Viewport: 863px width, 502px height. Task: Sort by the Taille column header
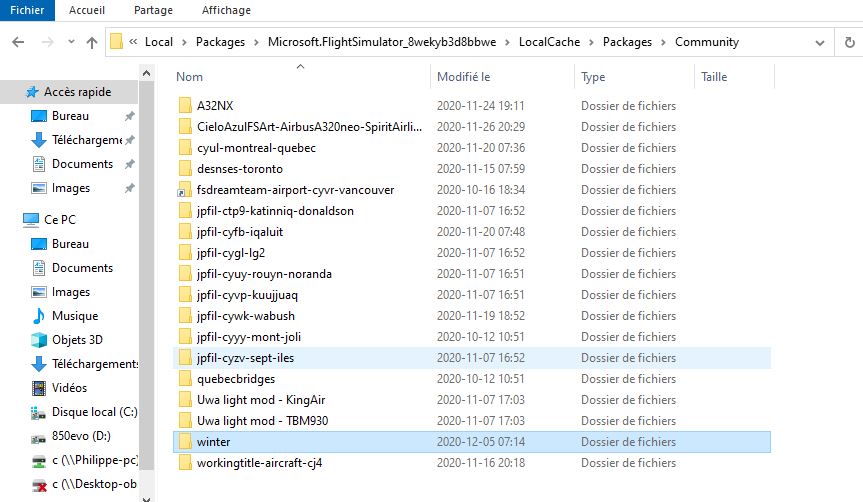click(x=714, y=77)
